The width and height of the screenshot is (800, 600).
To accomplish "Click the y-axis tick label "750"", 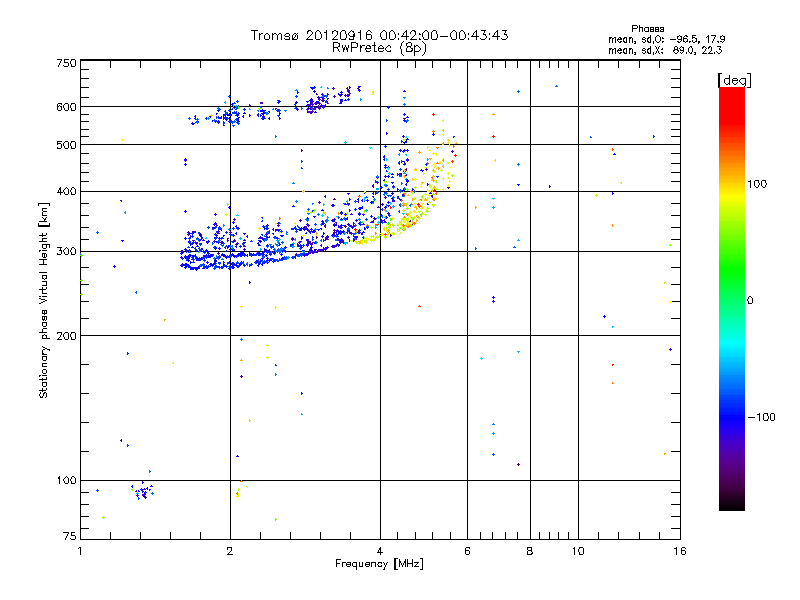I will [x=66, y=63].
